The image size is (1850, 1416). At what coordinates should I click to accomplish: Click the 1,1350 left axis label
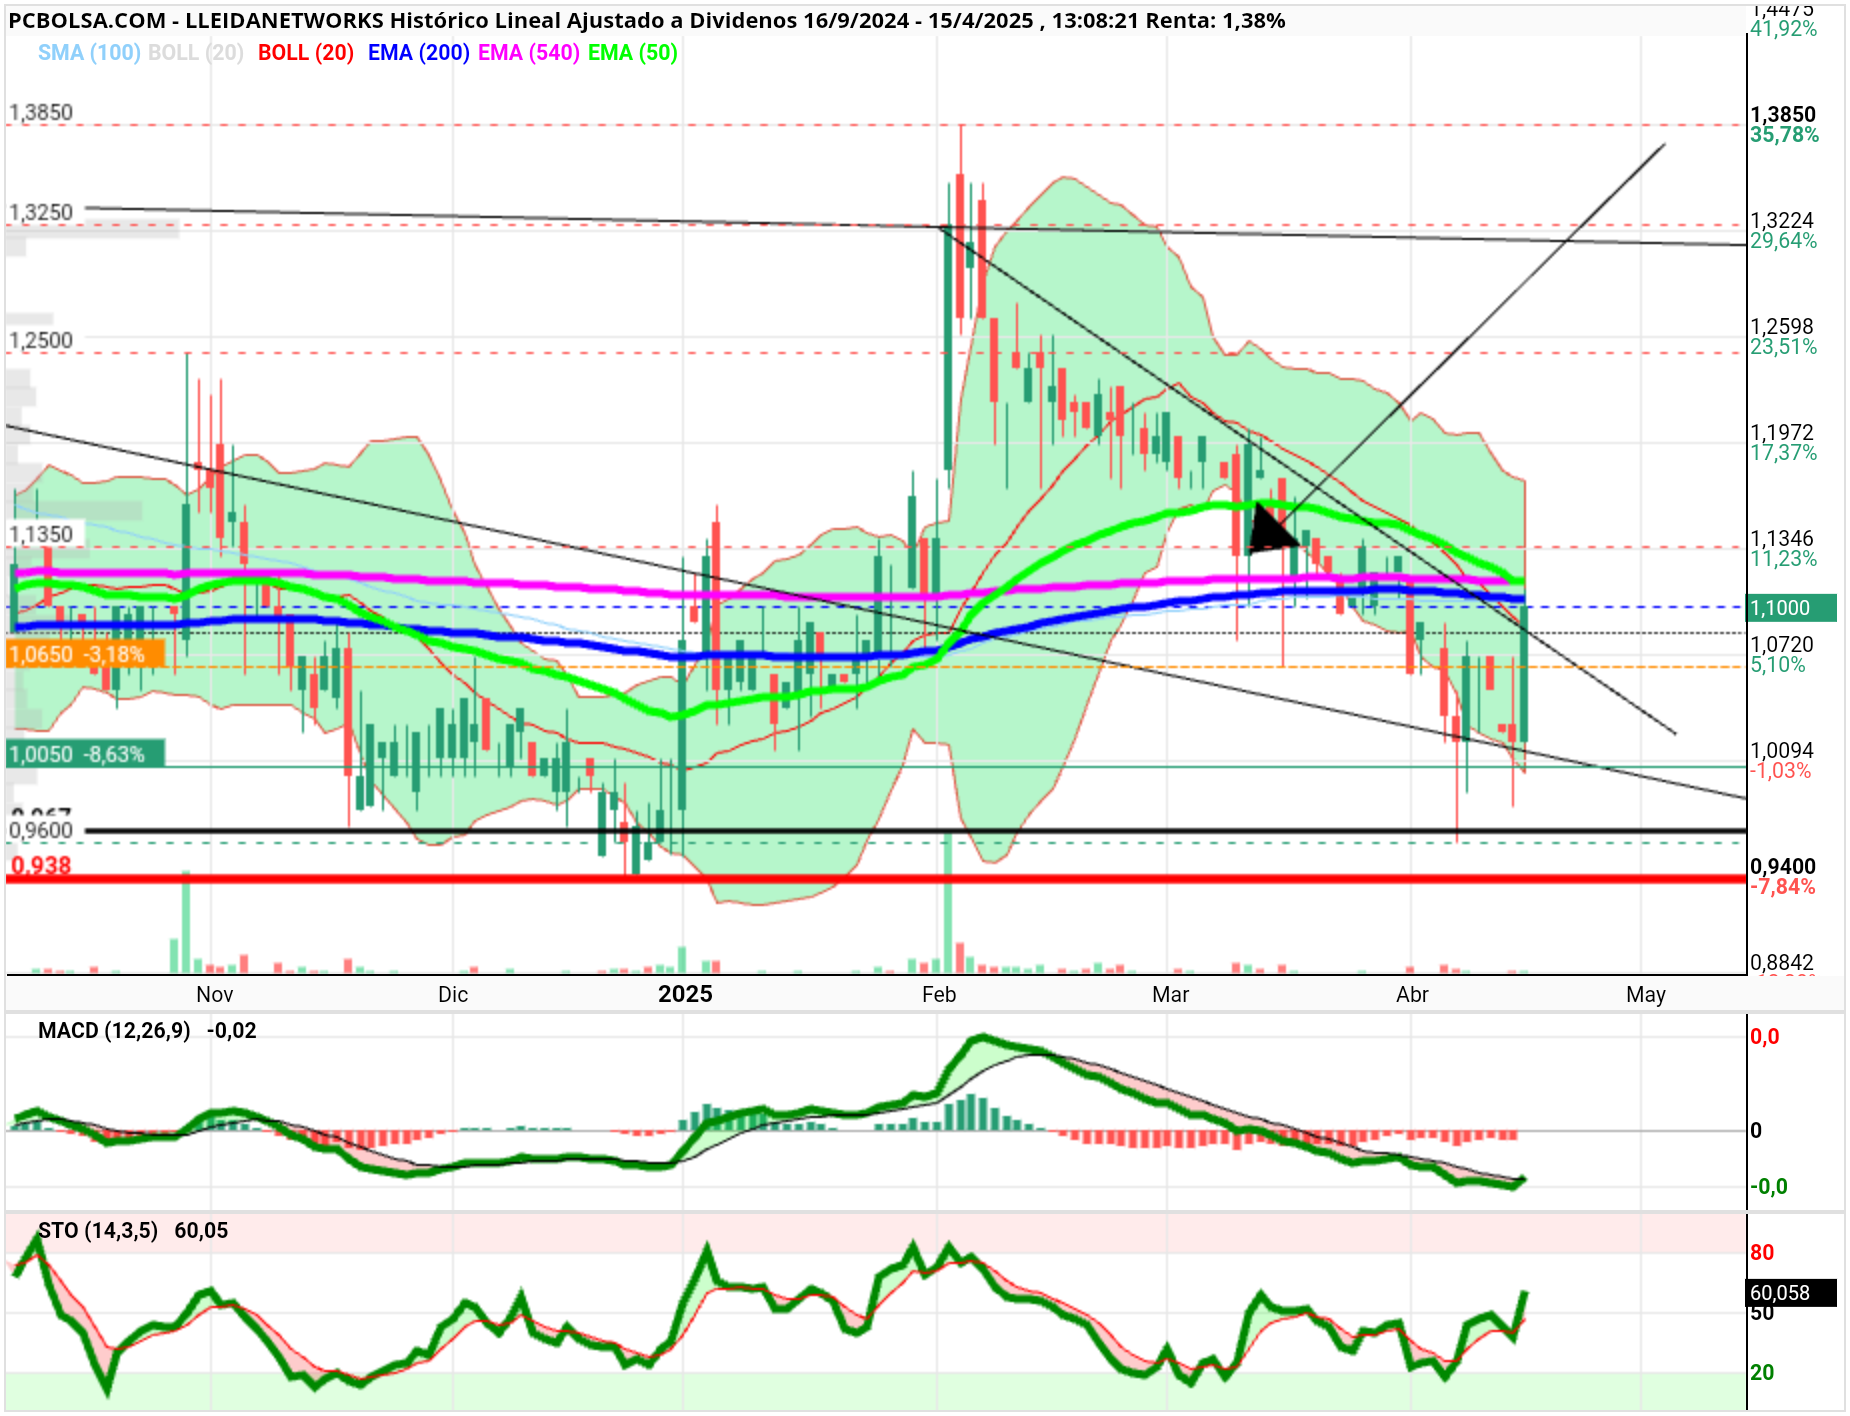41,534
